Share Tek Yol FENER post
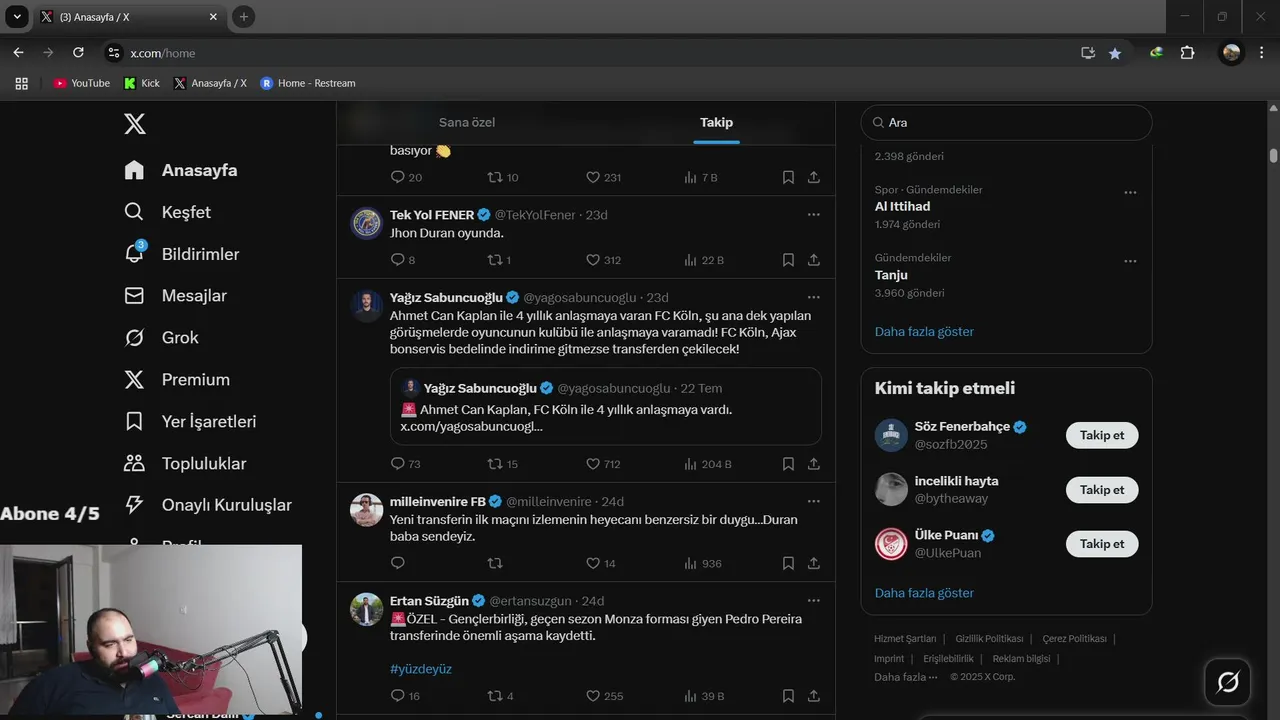Screen dimensions: 1280x720 click(x=814, y=260)
